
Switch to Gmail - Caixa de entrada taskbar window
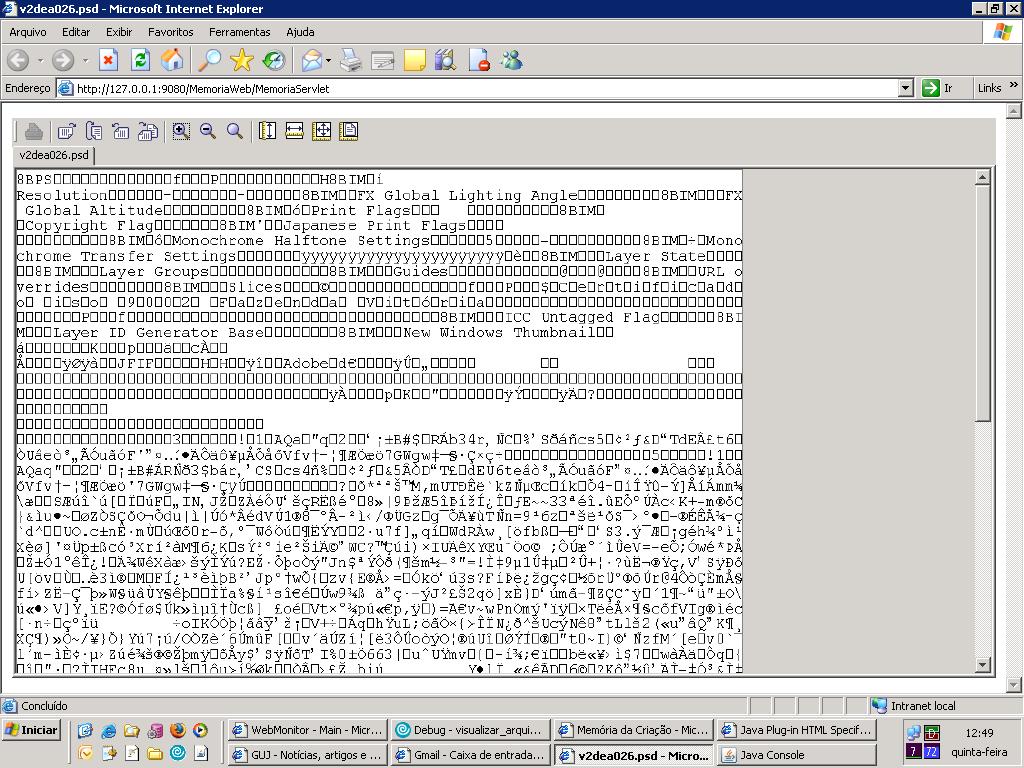tap(470, 755)
